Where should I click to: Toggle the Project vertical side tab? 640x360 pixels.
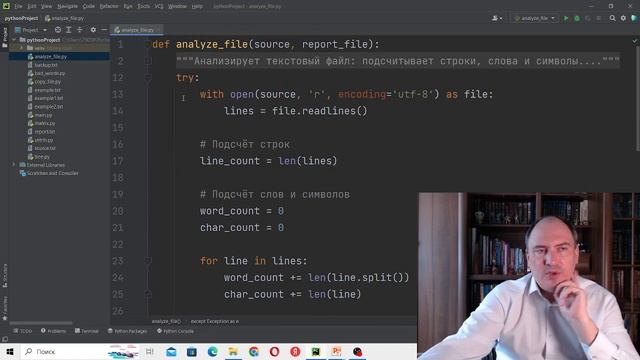click(x=5, y=37)
